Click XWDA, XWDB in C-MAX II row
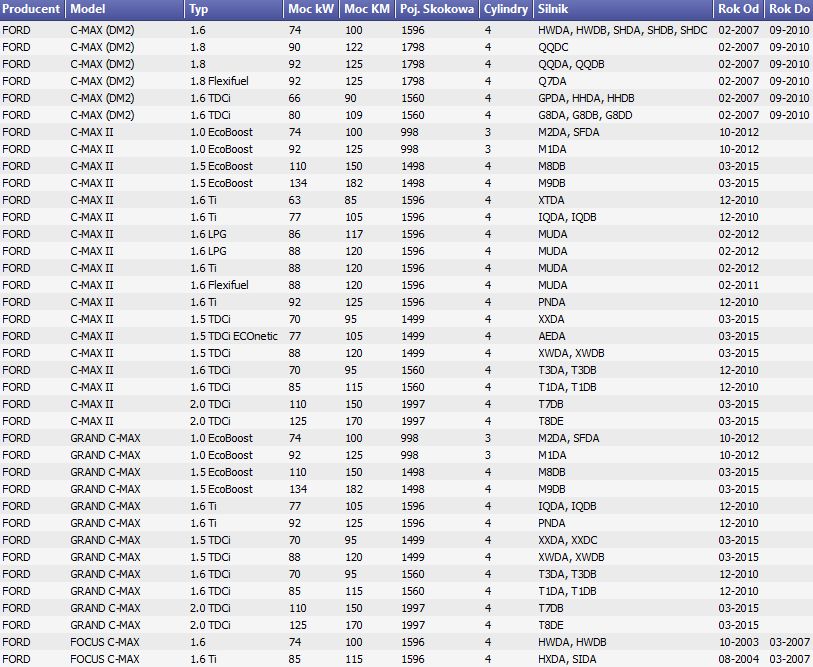Viewport: 813px width, 667px height. tap(571, 353)
